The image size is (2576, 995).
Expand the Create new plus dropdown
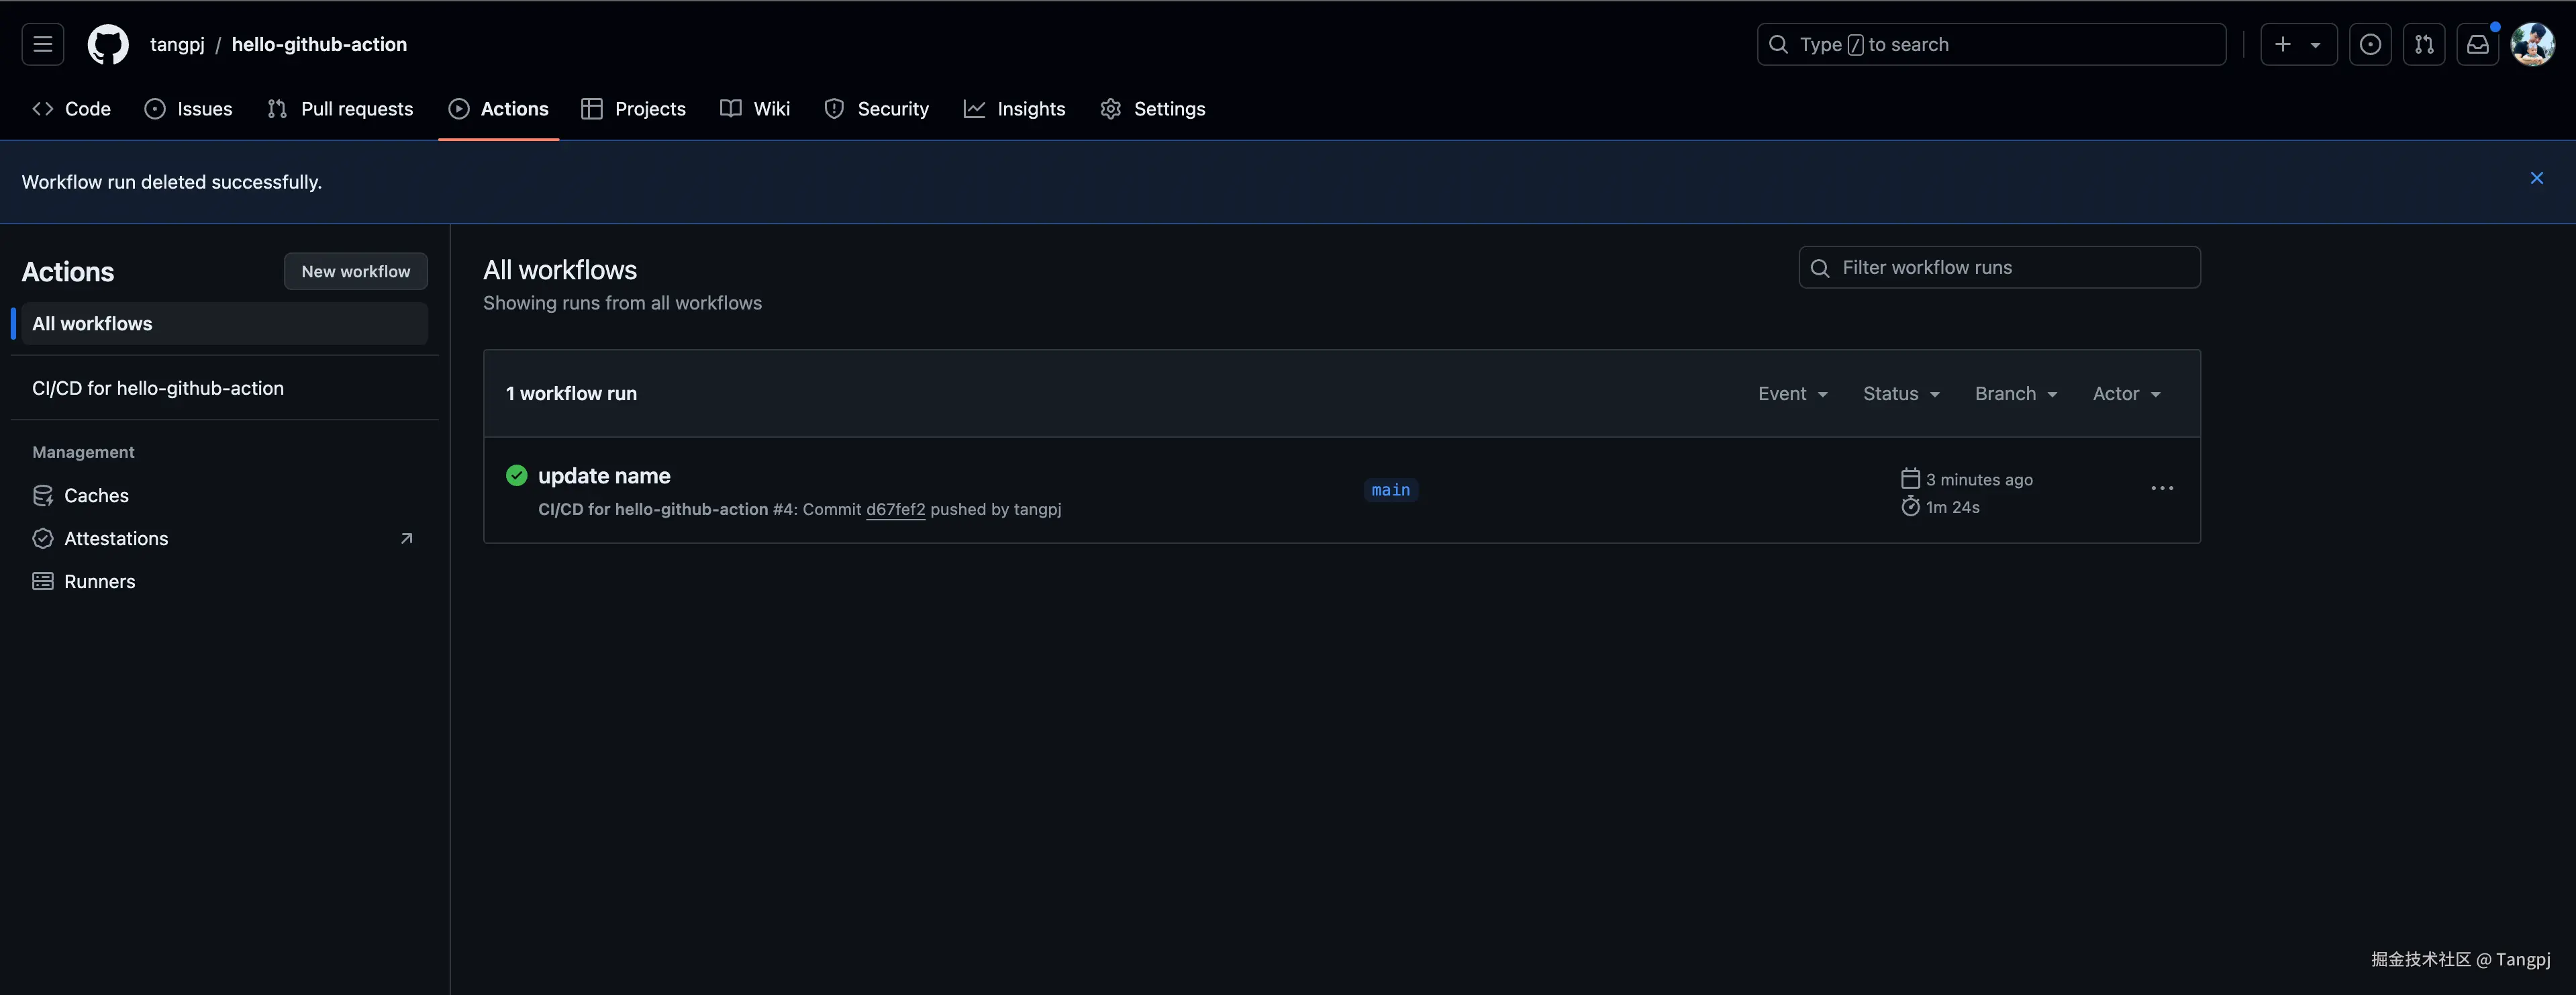pos(2298,44)
